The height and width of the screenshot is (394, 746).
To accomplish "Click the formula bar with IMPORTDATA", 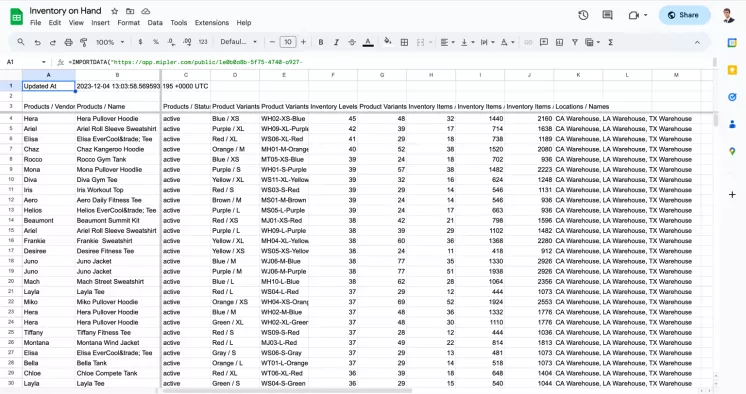I will (x=389, y=62).
